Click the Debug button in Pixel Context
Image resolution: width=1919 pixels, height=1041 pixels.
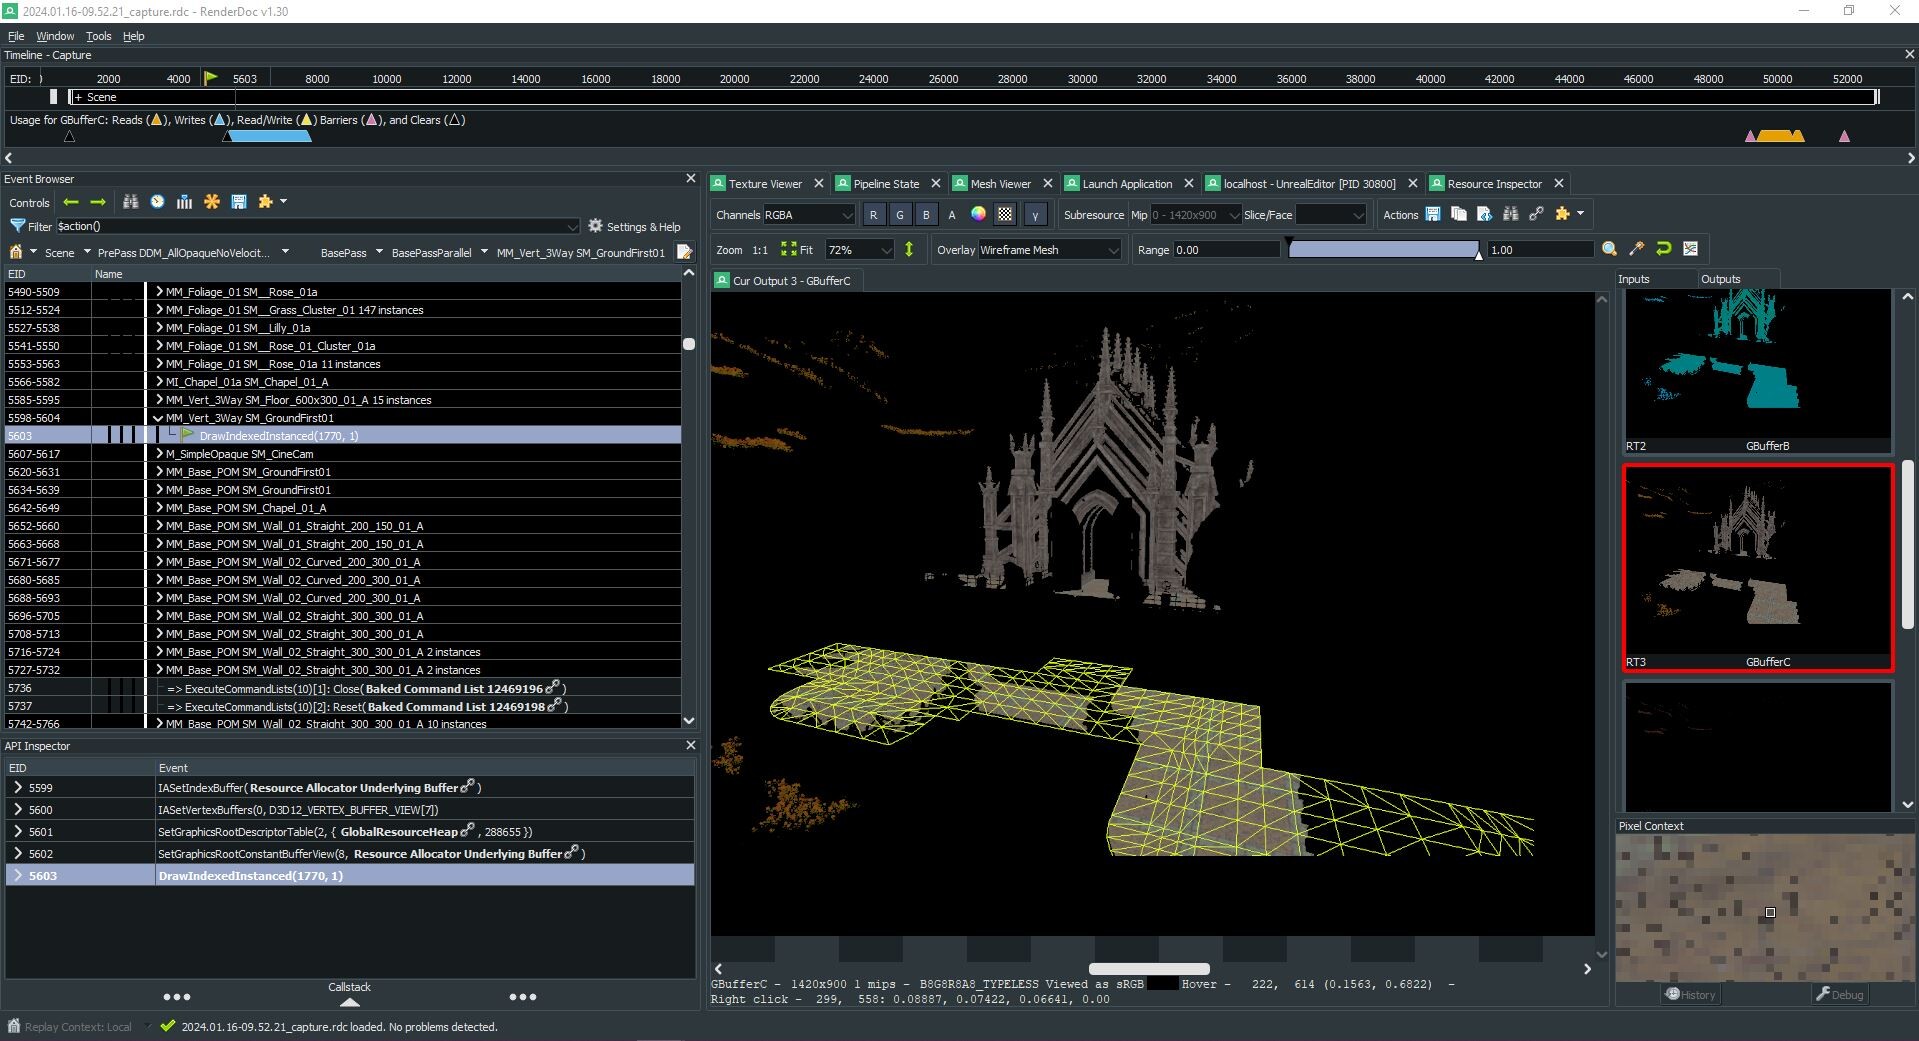point(1838,994)
